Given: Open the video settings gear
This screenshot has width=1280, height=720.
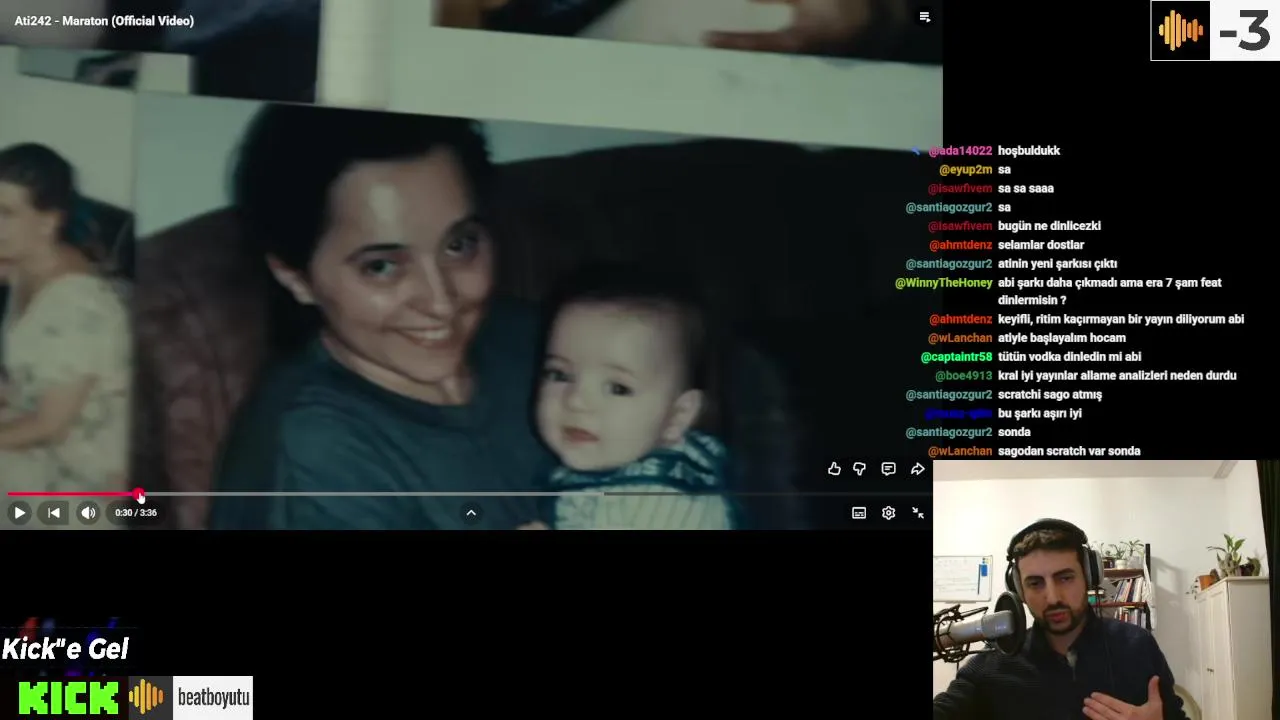Looking at the screenshot, I should pos(888,513).
